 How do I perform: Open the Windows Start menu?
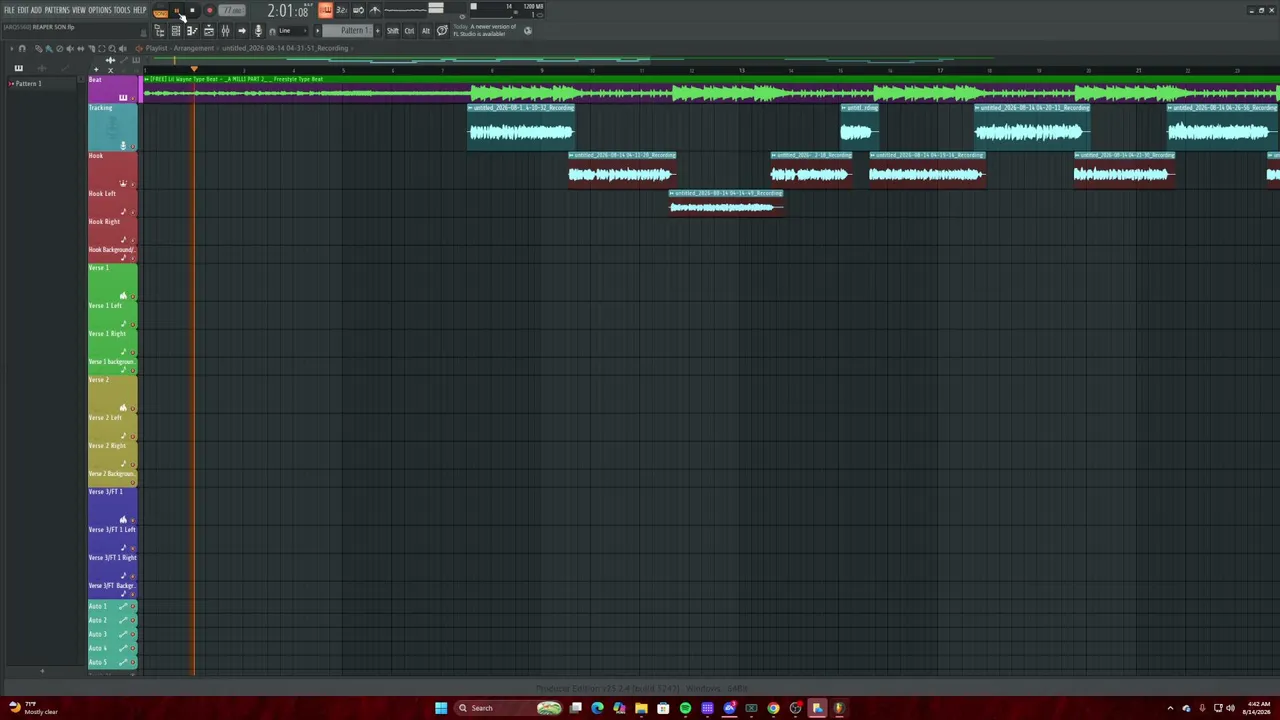tap(440, 708)
